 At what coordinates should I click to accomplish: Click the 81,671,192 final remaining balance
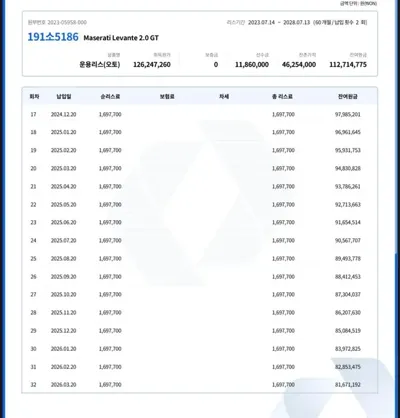click(348, 385)
